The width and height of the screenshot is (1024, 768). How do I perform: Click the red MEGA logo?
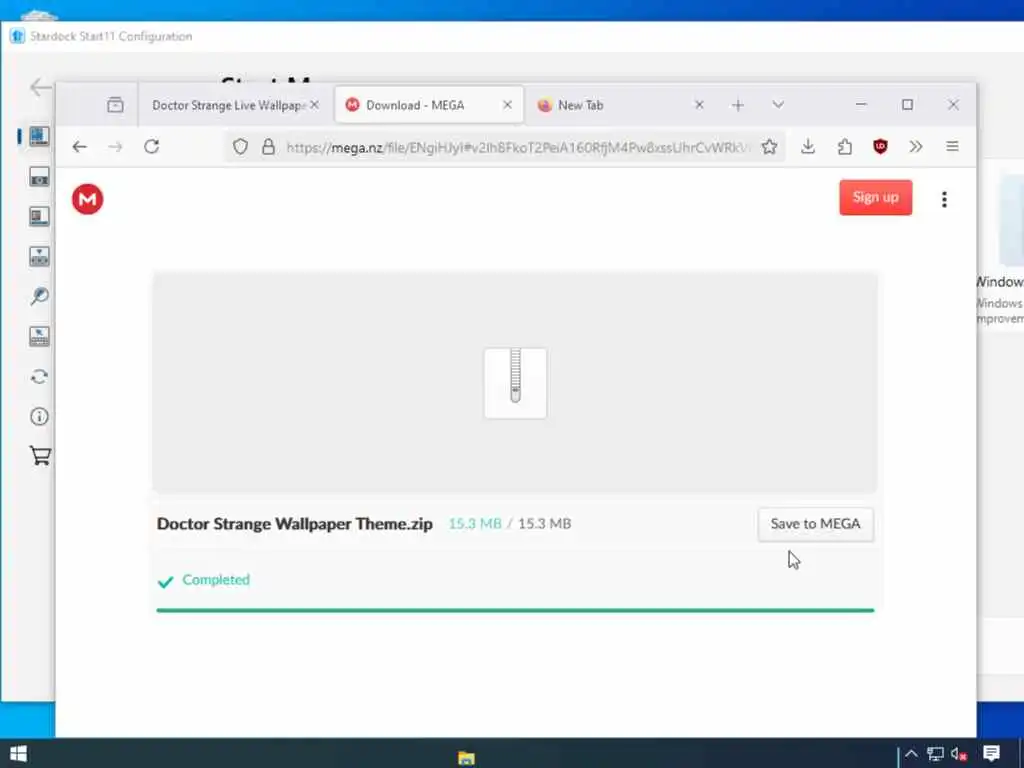88,199
